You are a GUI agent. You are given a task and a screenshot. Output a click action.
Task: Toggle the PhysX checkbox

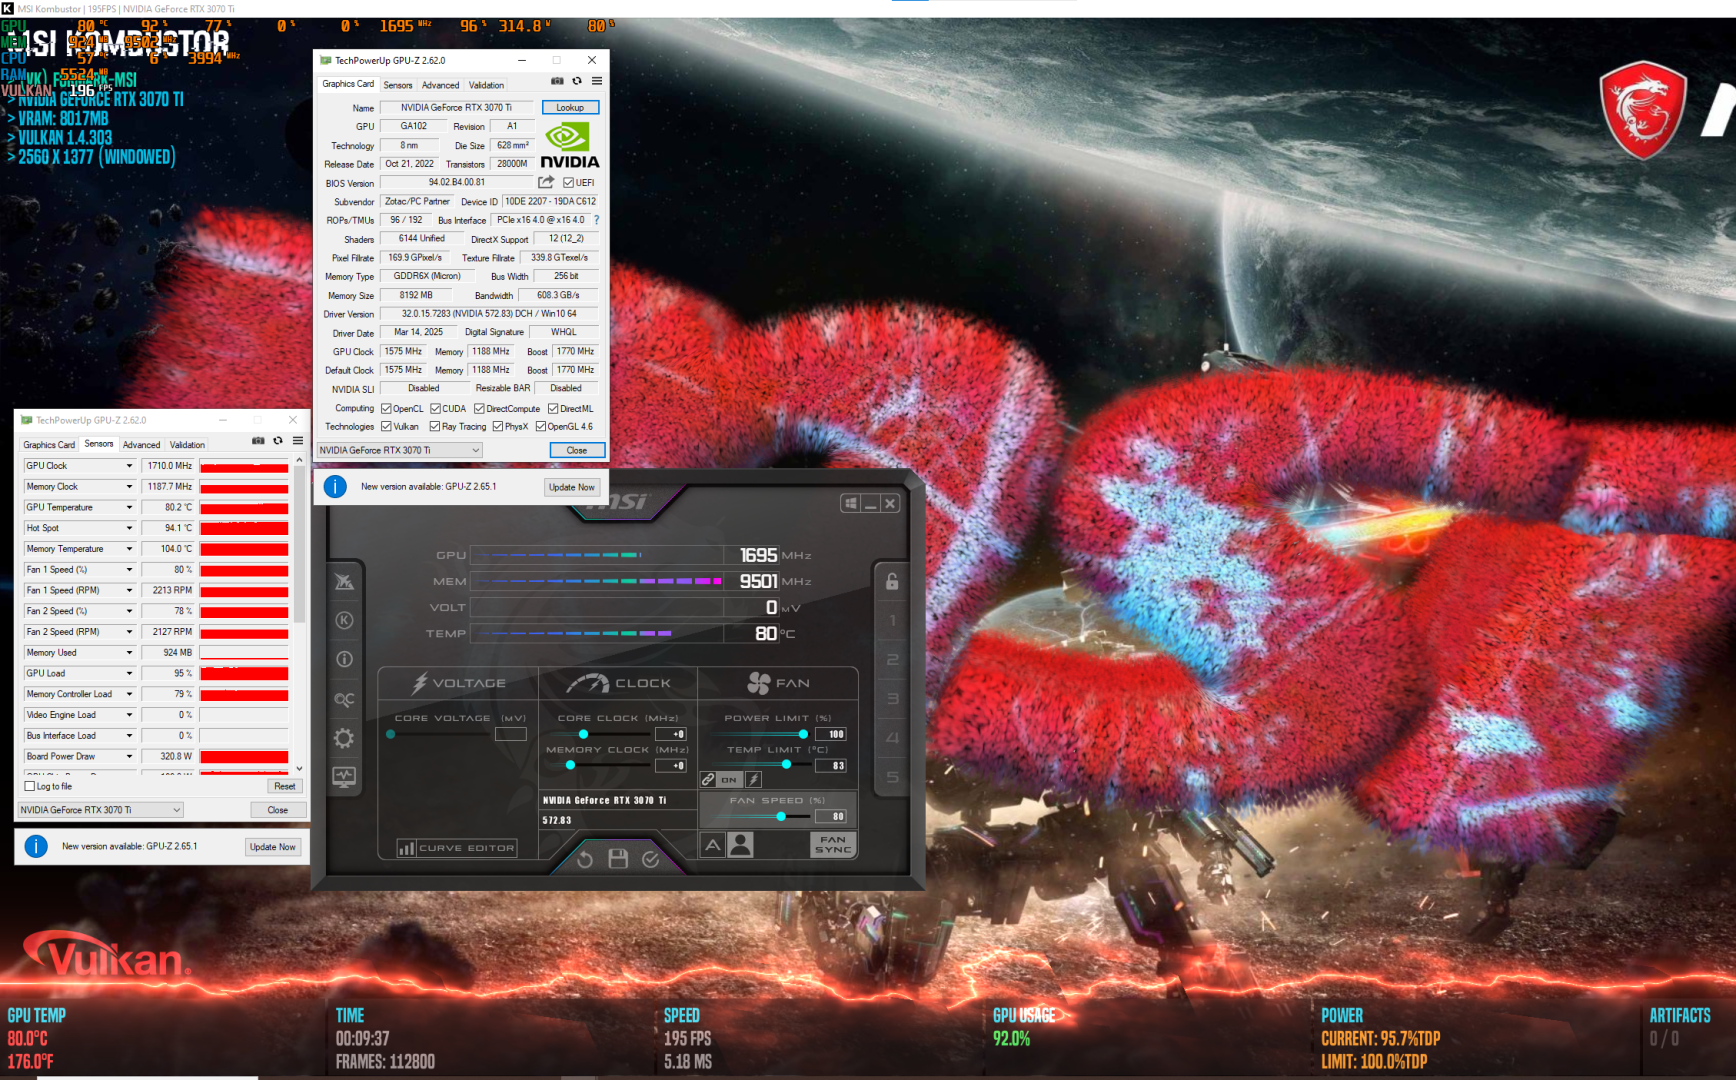[498, 426]
